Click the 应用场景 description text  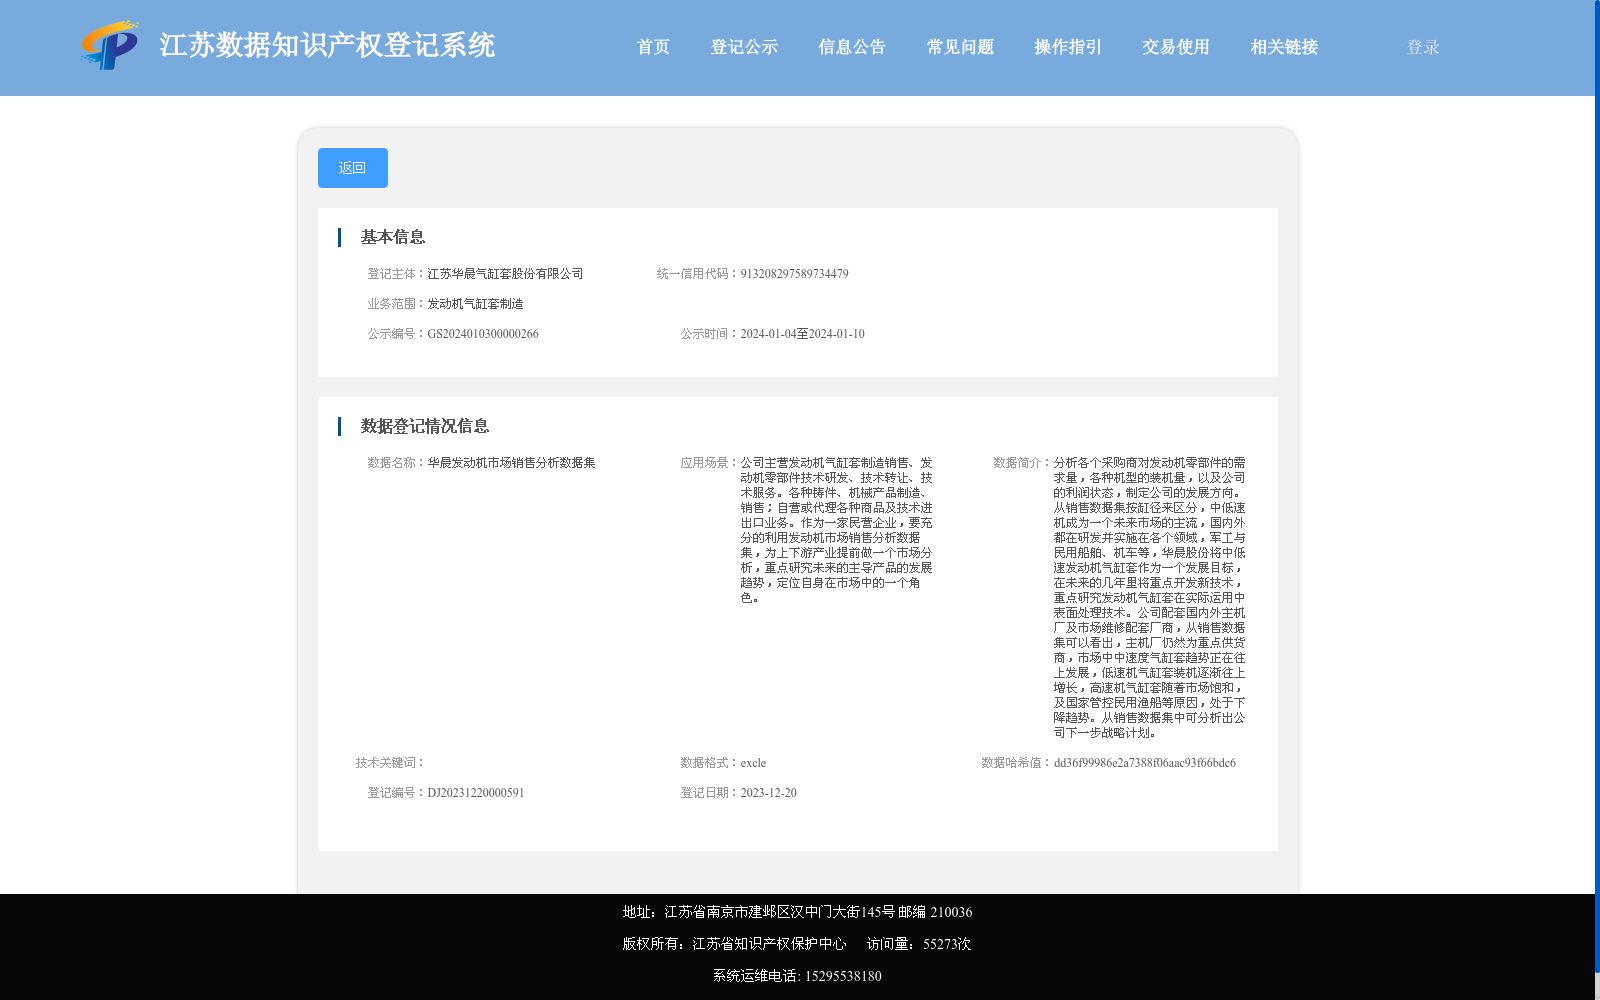pyautogui.click(x=836, y=530)
